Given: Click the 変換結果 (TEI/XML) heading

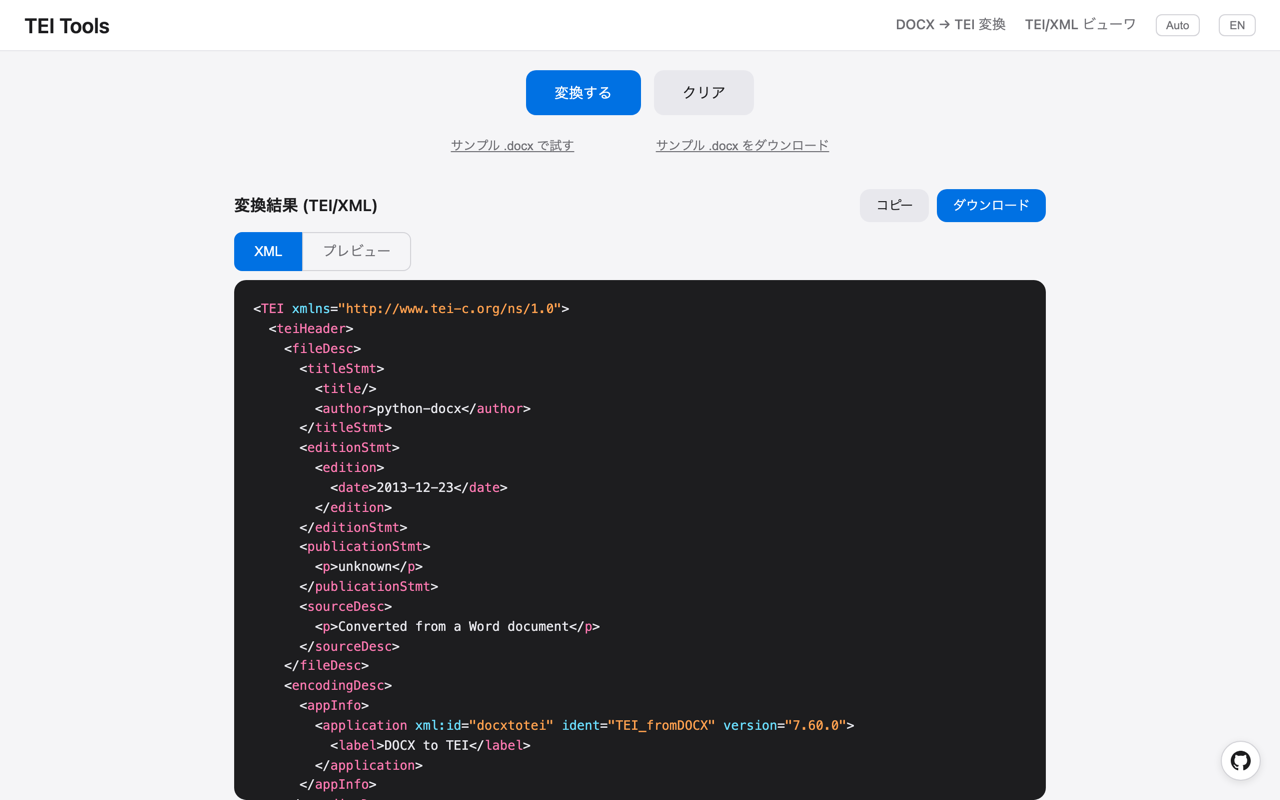Looking at the screenshot, I should [x=306, y=205].
